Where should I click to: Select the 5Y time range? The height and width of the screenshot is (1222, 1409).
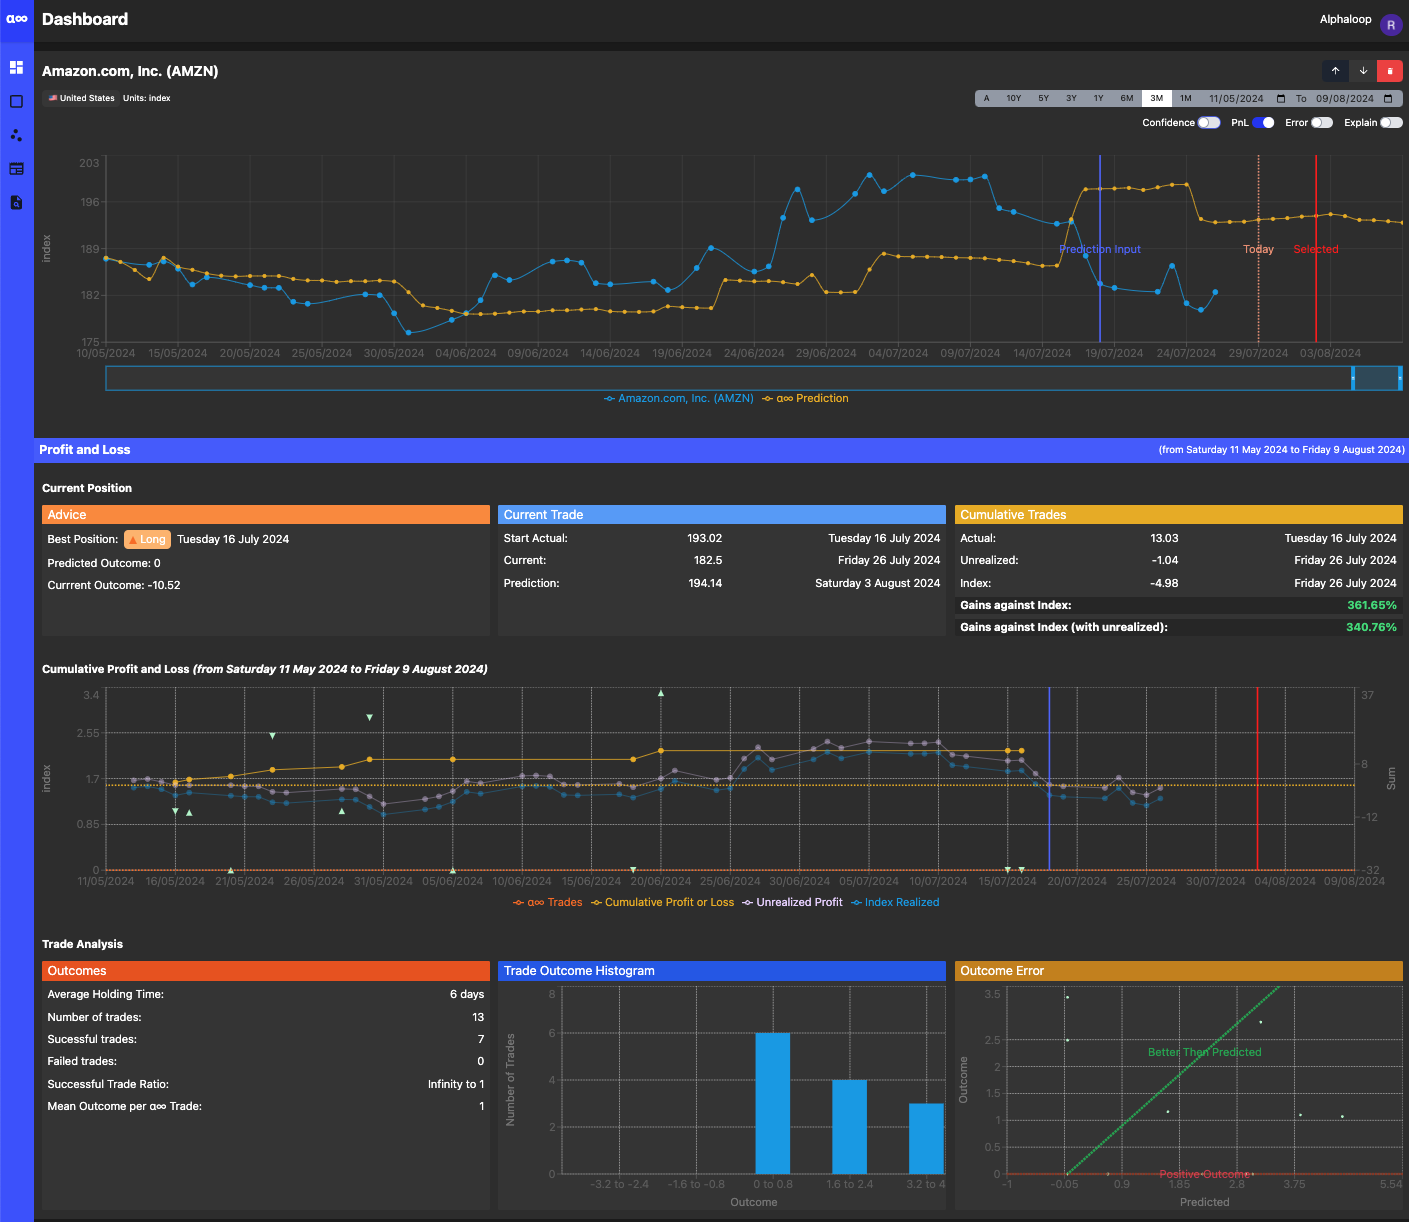click(x=1044, y=98)
